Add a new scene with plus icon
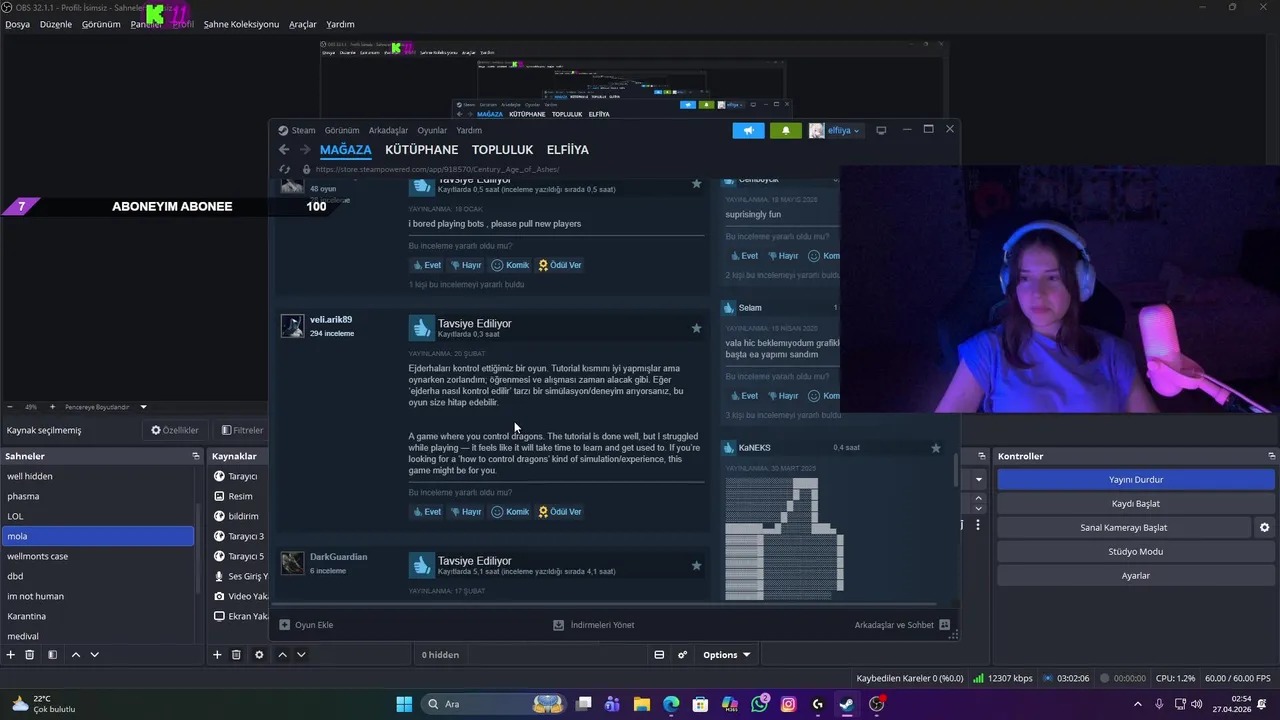1280x720 pixels. click(x=11, y=655)
